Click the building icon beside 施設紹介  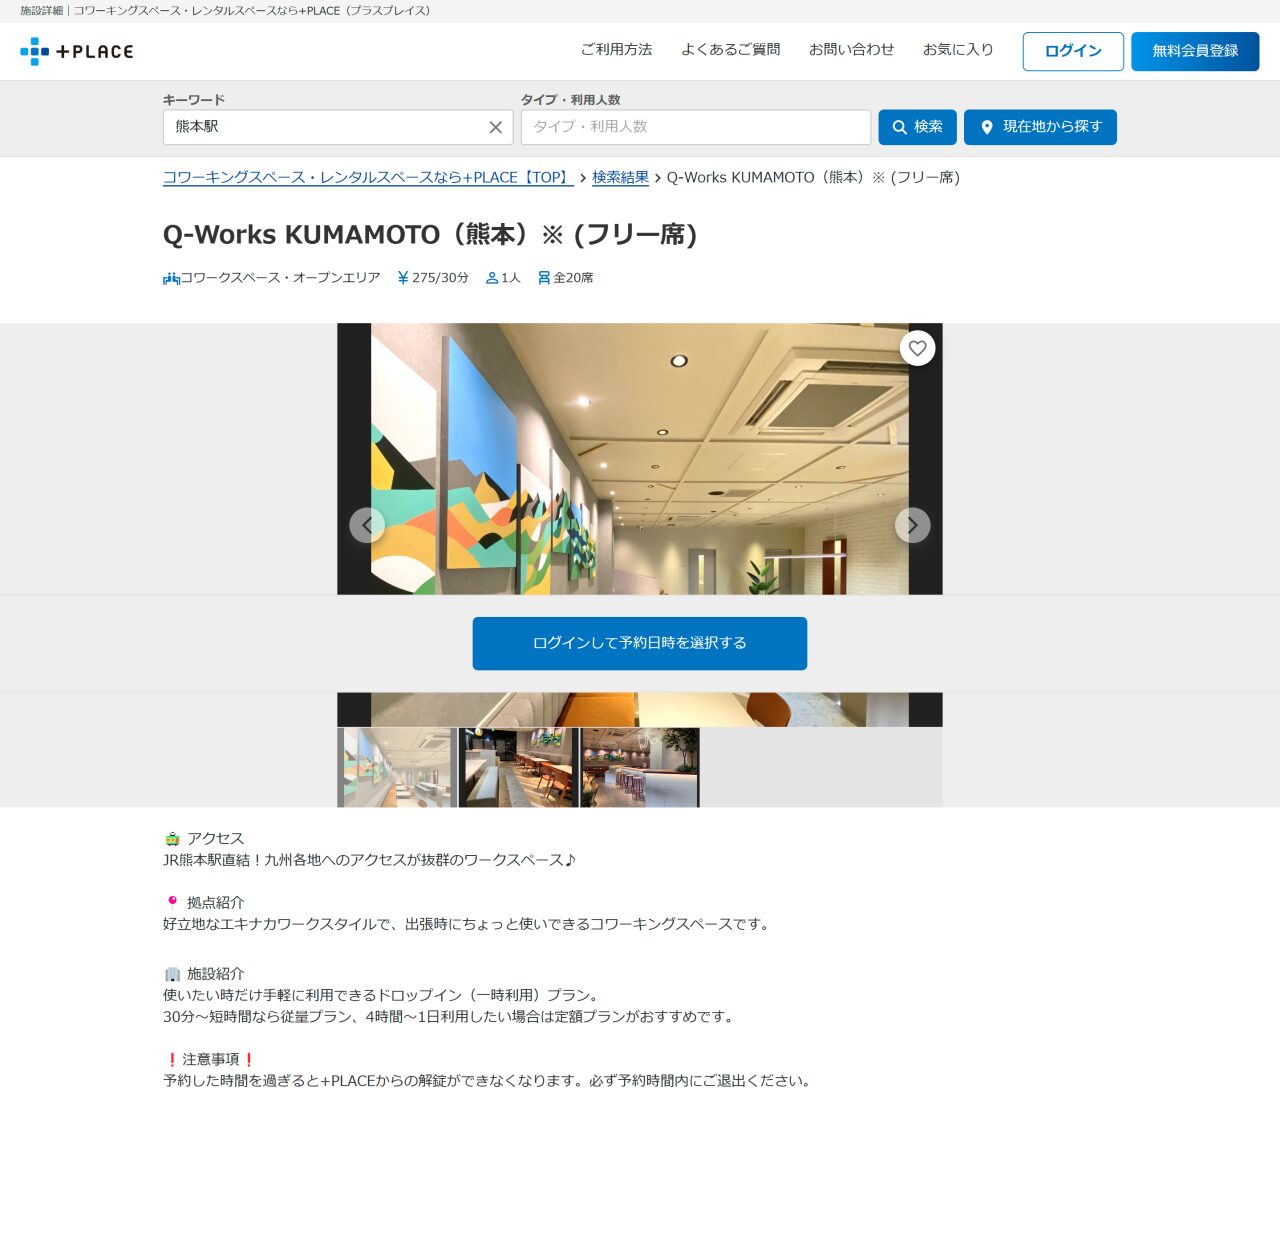click(172, 974)
